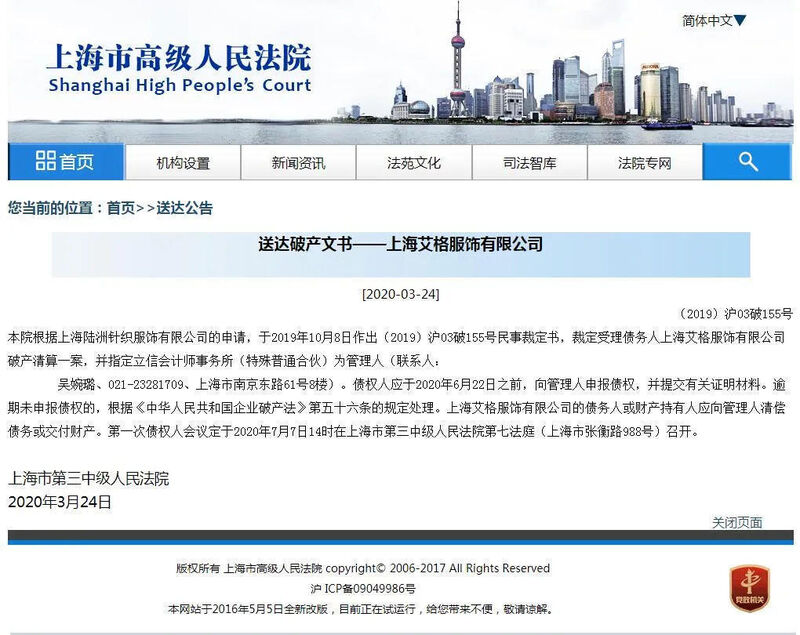This screenshot has height=635, width=800.
Task: Click the search magnifier icon
Action: pyautogui.click(x=747, y=162)
